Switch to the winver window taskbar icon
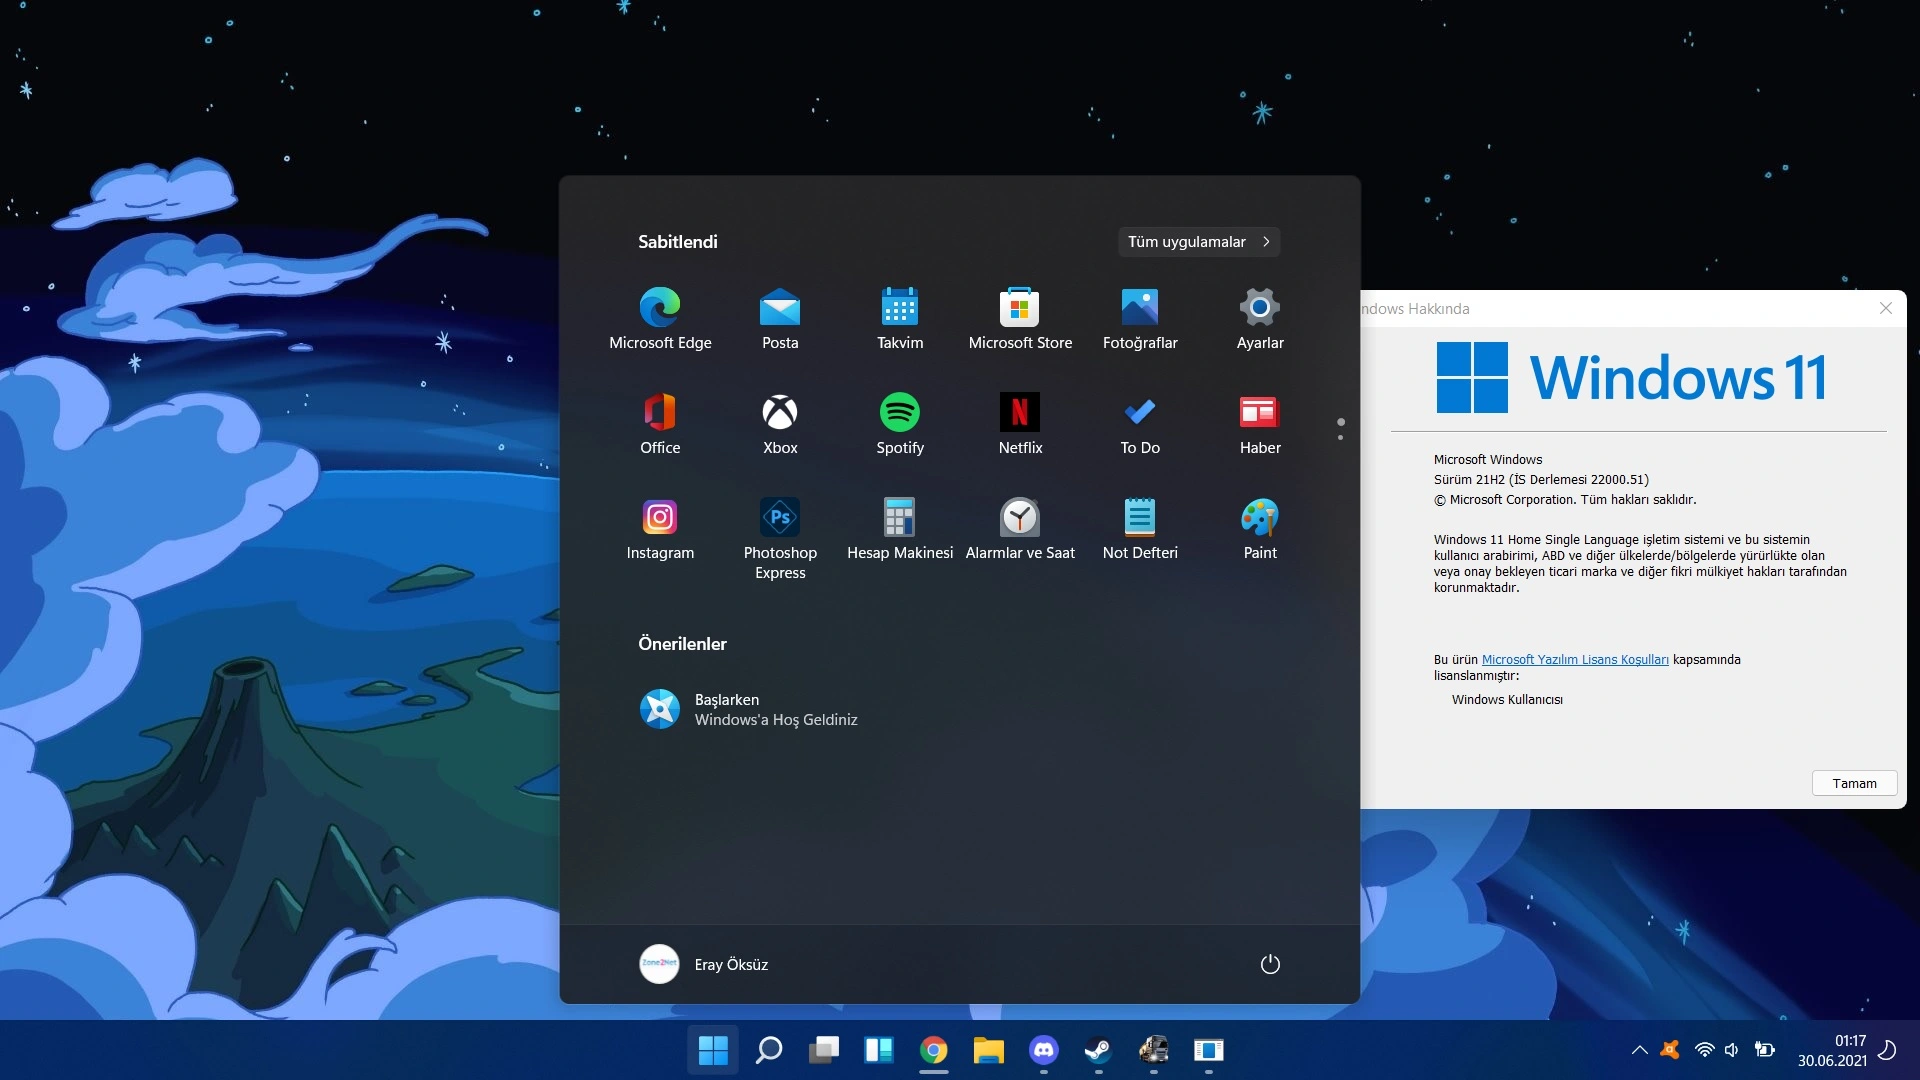Viewport: 1920px width, 1080px height. (1208, 1050)
